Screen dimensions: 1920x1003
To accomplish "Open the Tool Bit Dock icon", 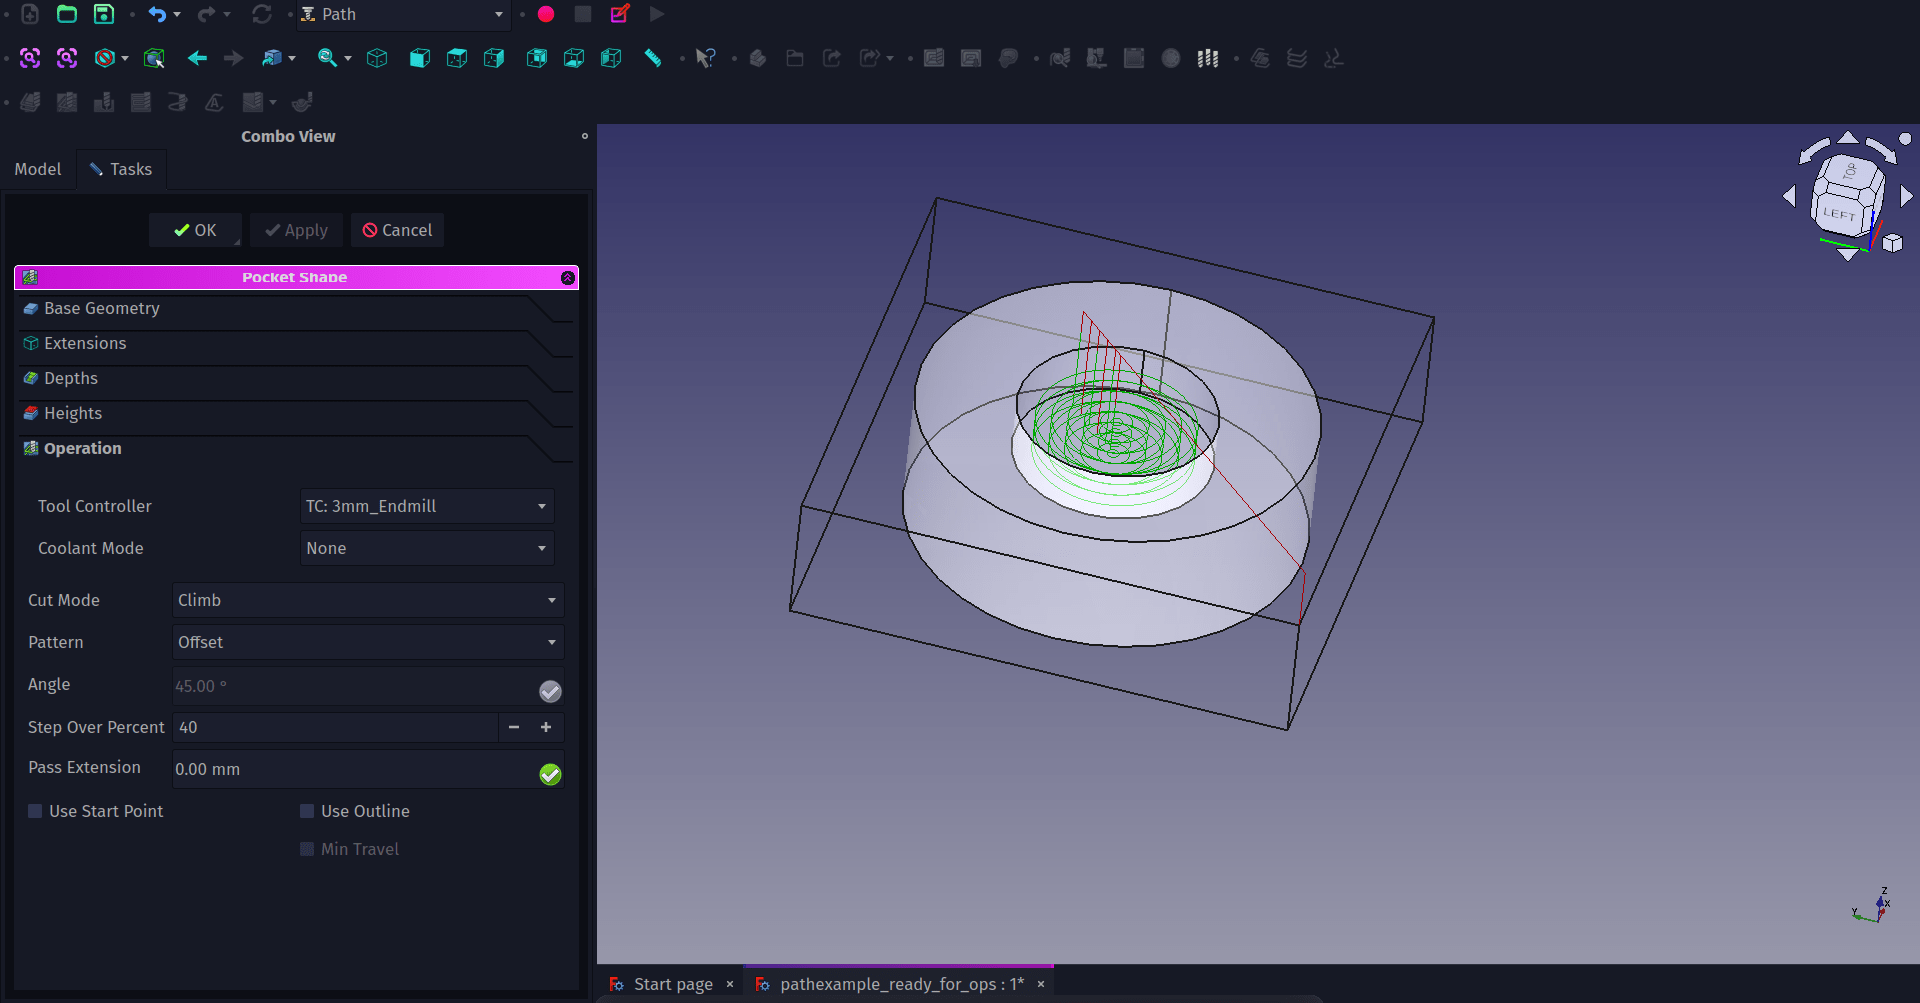I will click(x=1207, y=58).
